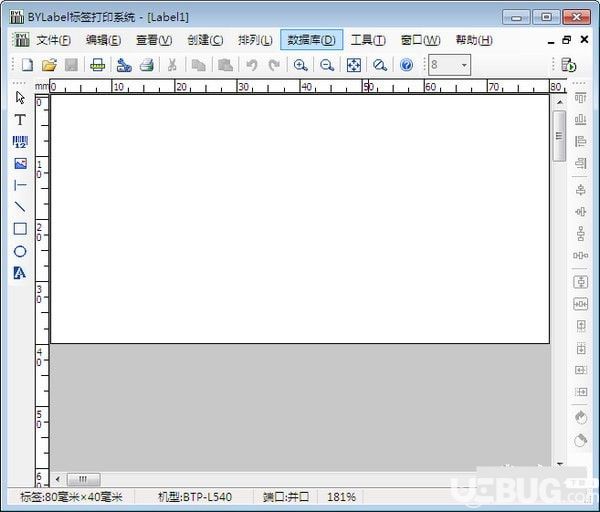600x512 pixels.
Task: Click the Save disk icon
Action: [x=71, y=65]
